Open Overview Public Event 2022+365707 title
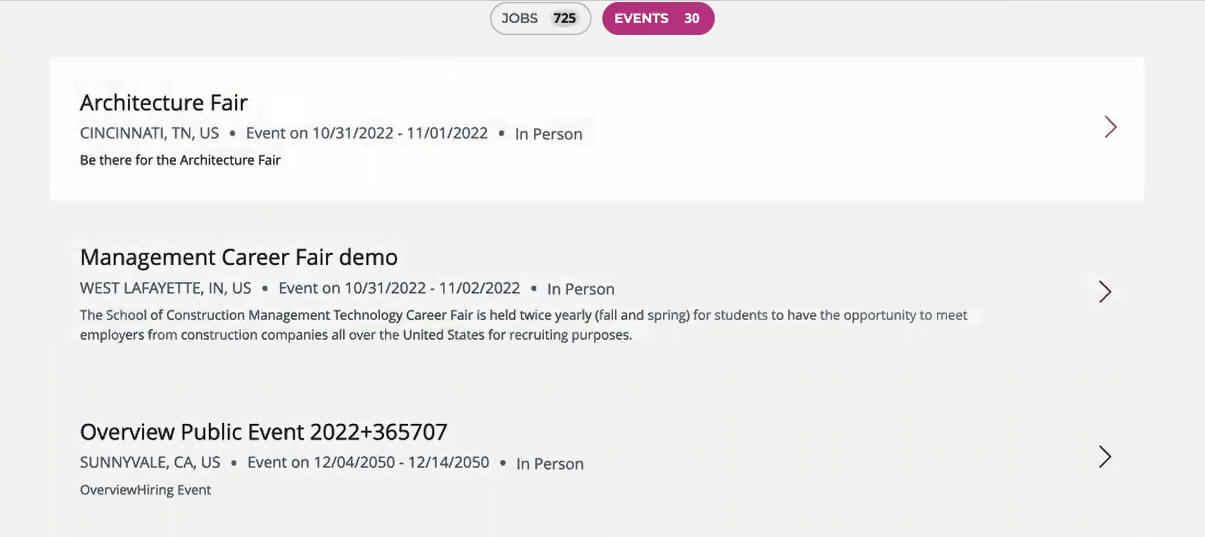Viewport: 1205px width, 537px height. [x=263, y=432]
